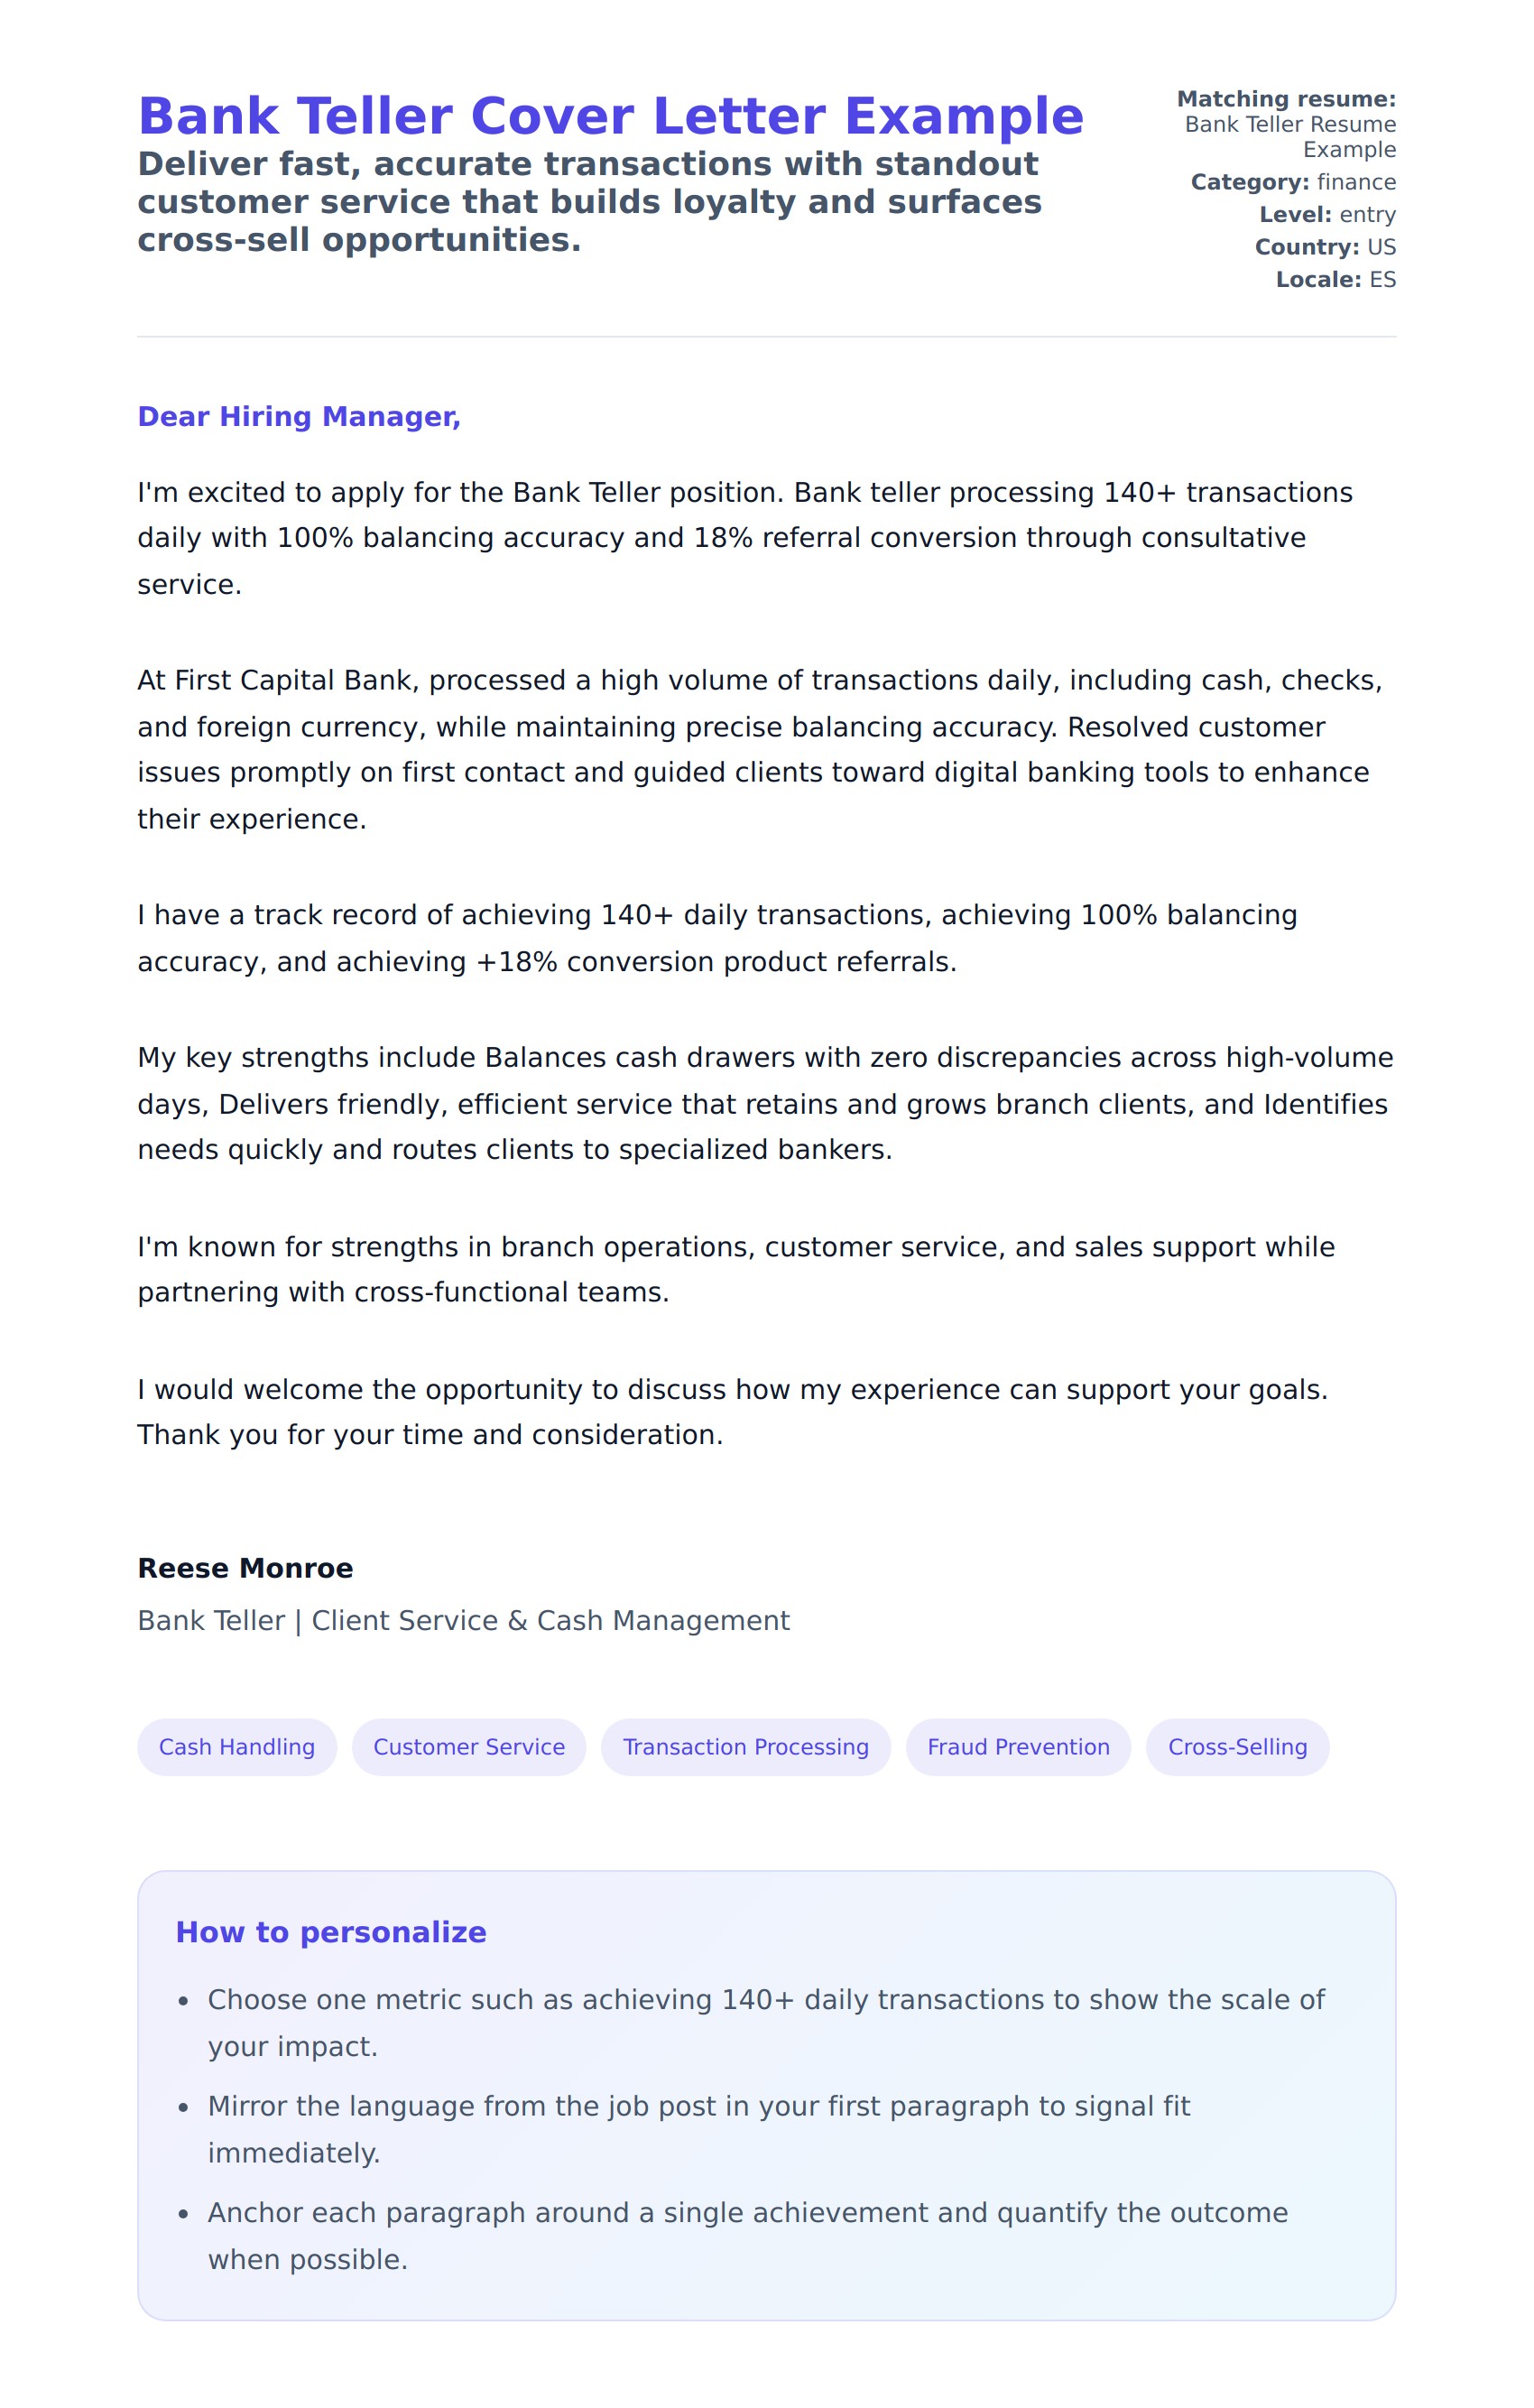This screenshot has height=2408, width=1534.
Task: Click the Bank Teller Client Service tagline
Action: [x=463, y=1620]
